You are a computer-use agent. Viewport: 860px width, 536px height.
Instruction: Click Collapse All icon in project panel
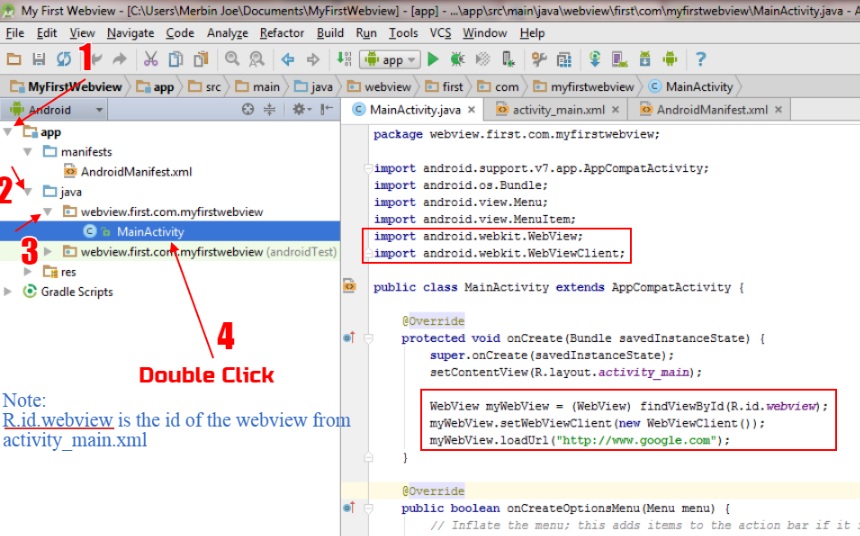coord(269,109)
